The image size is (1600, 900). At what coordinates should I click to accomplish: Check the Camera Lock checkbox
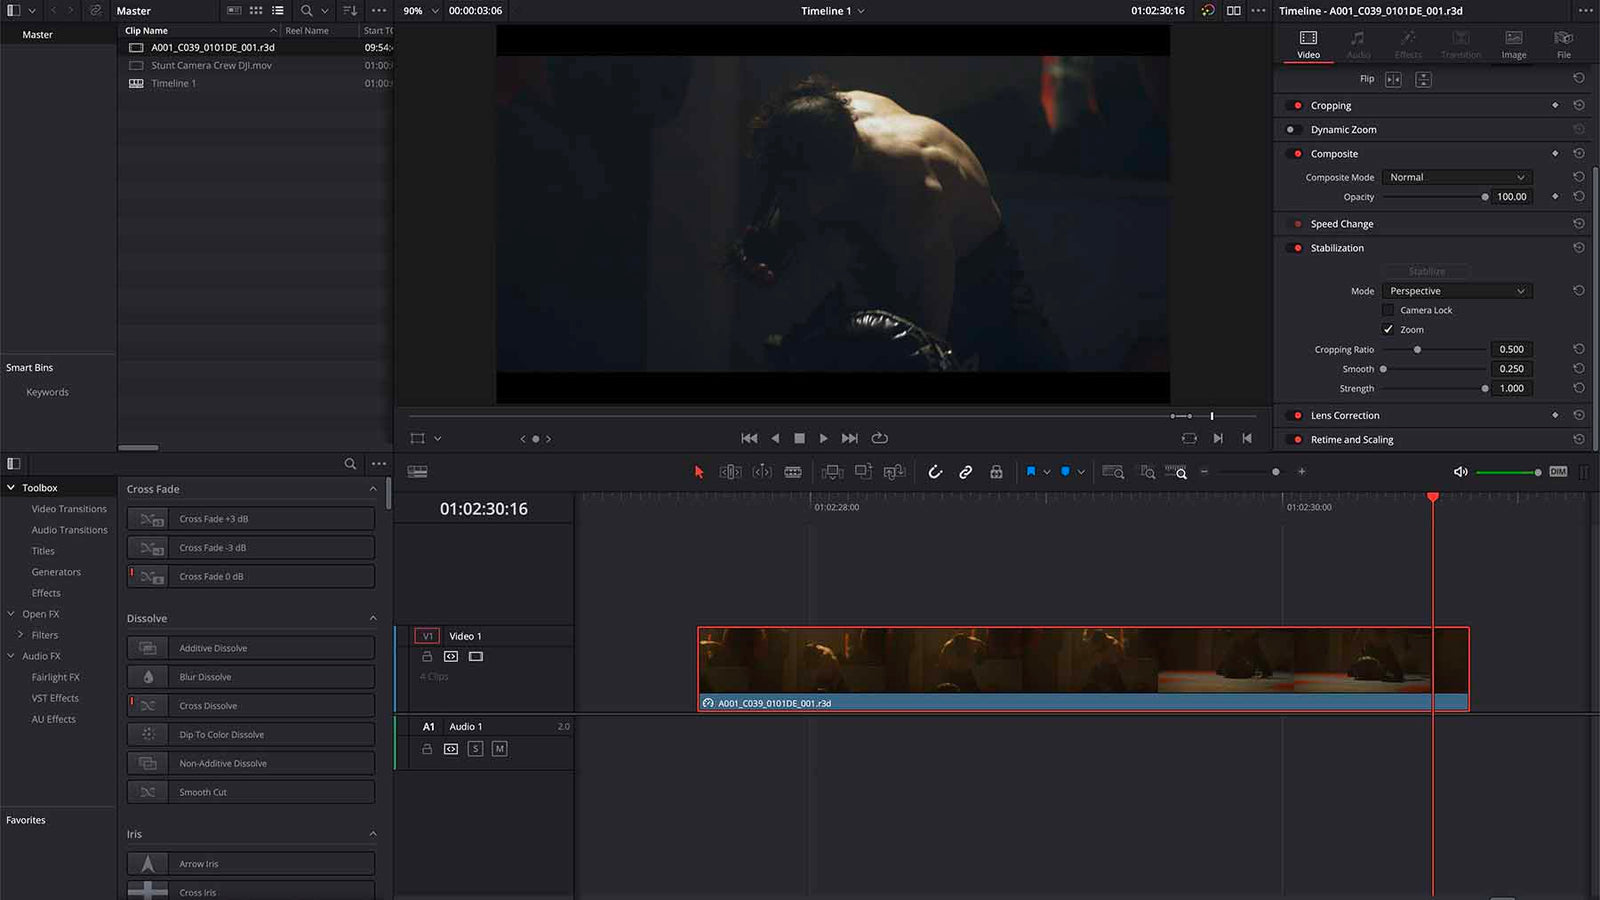pyautogui.click(x=1388, y=310)
